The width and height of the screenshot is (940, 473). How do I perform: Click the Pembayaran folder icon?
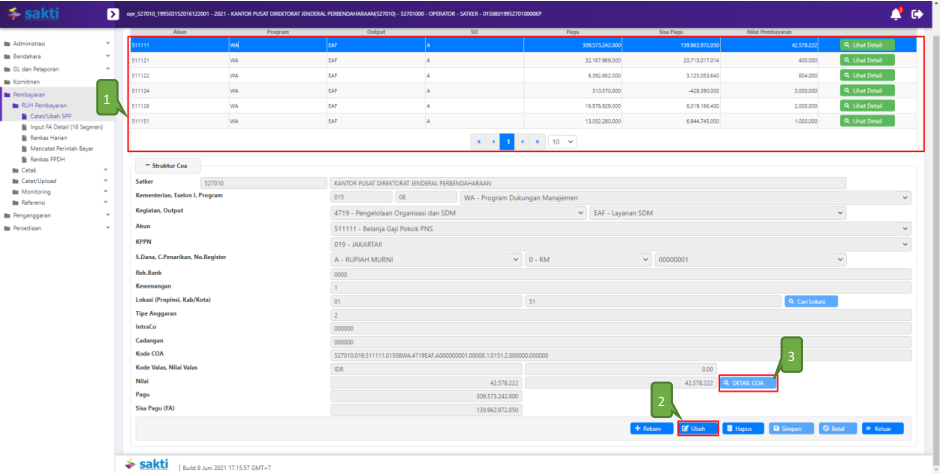tap(7, 94)
